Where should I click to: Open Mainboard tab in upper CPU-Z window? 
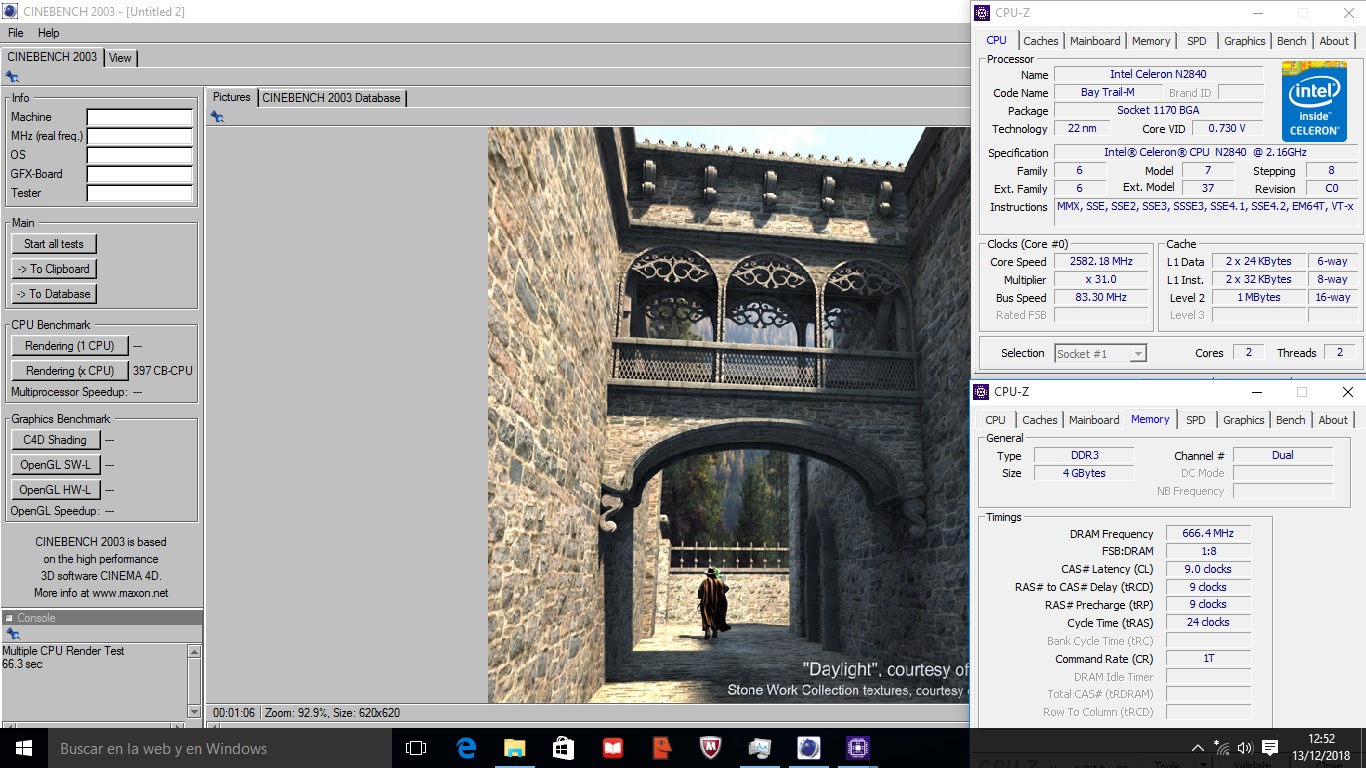tap(1095, 41)
